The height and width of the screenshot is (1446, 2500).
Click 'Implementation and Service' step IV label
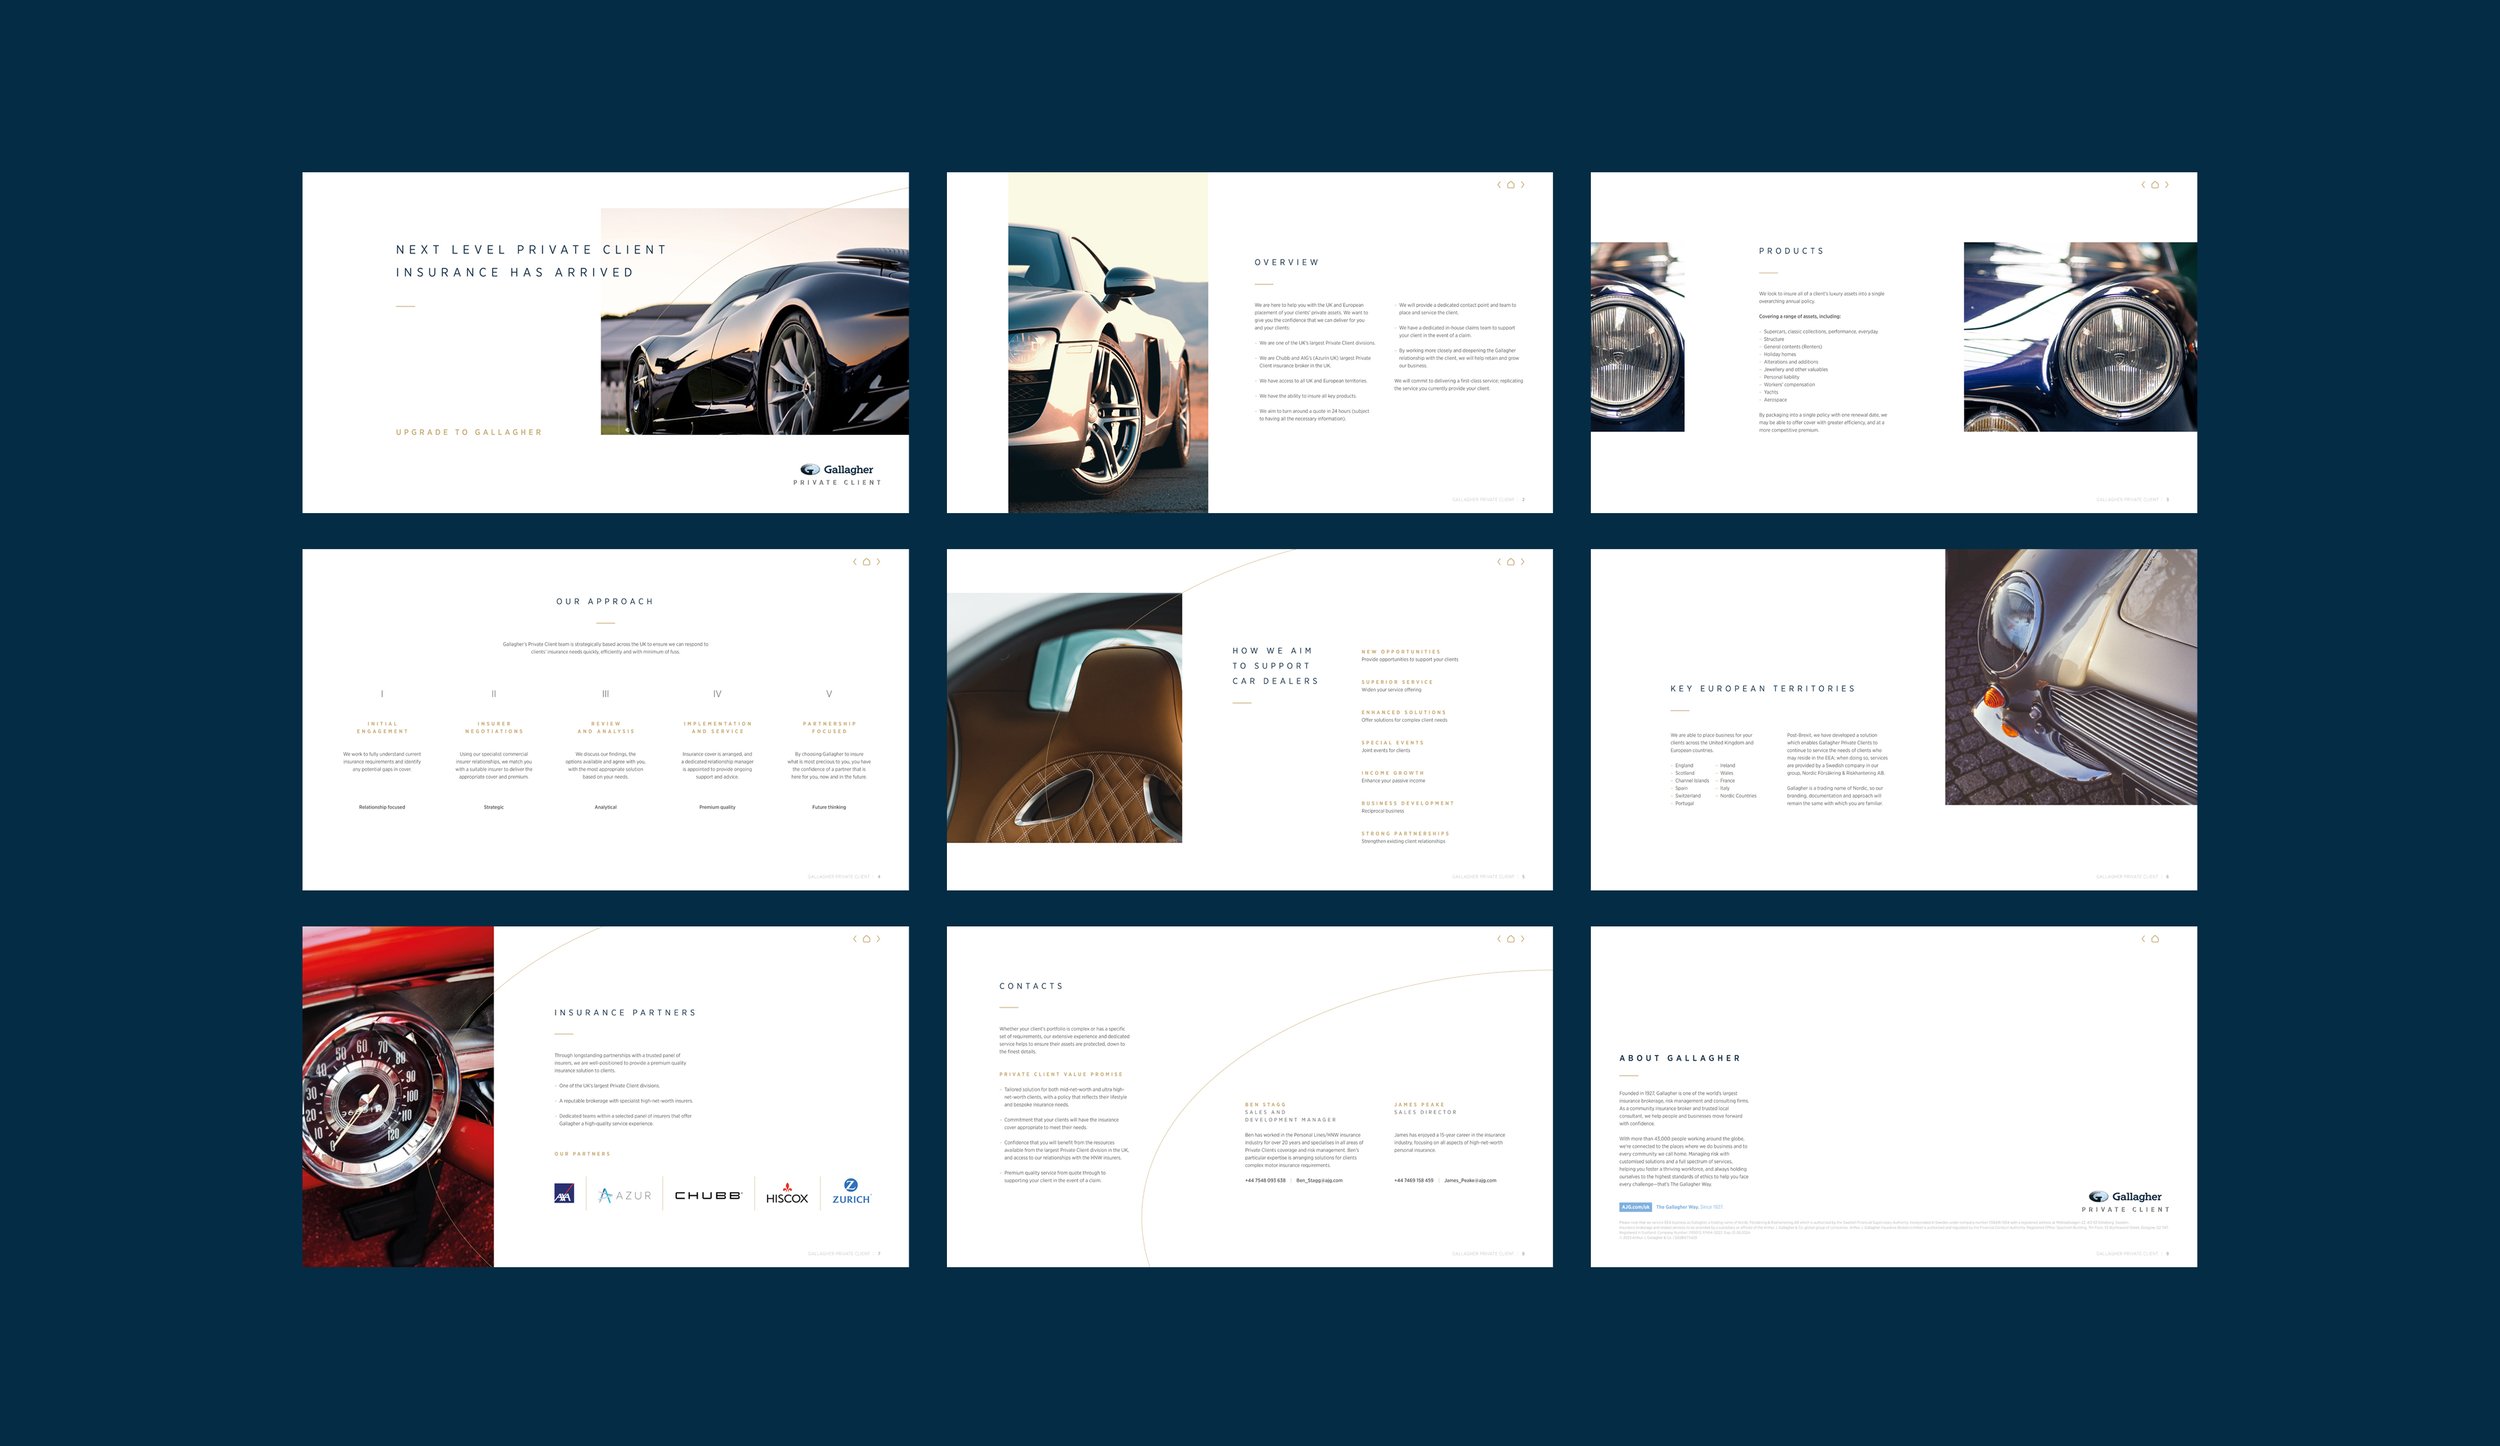(717, 727)
